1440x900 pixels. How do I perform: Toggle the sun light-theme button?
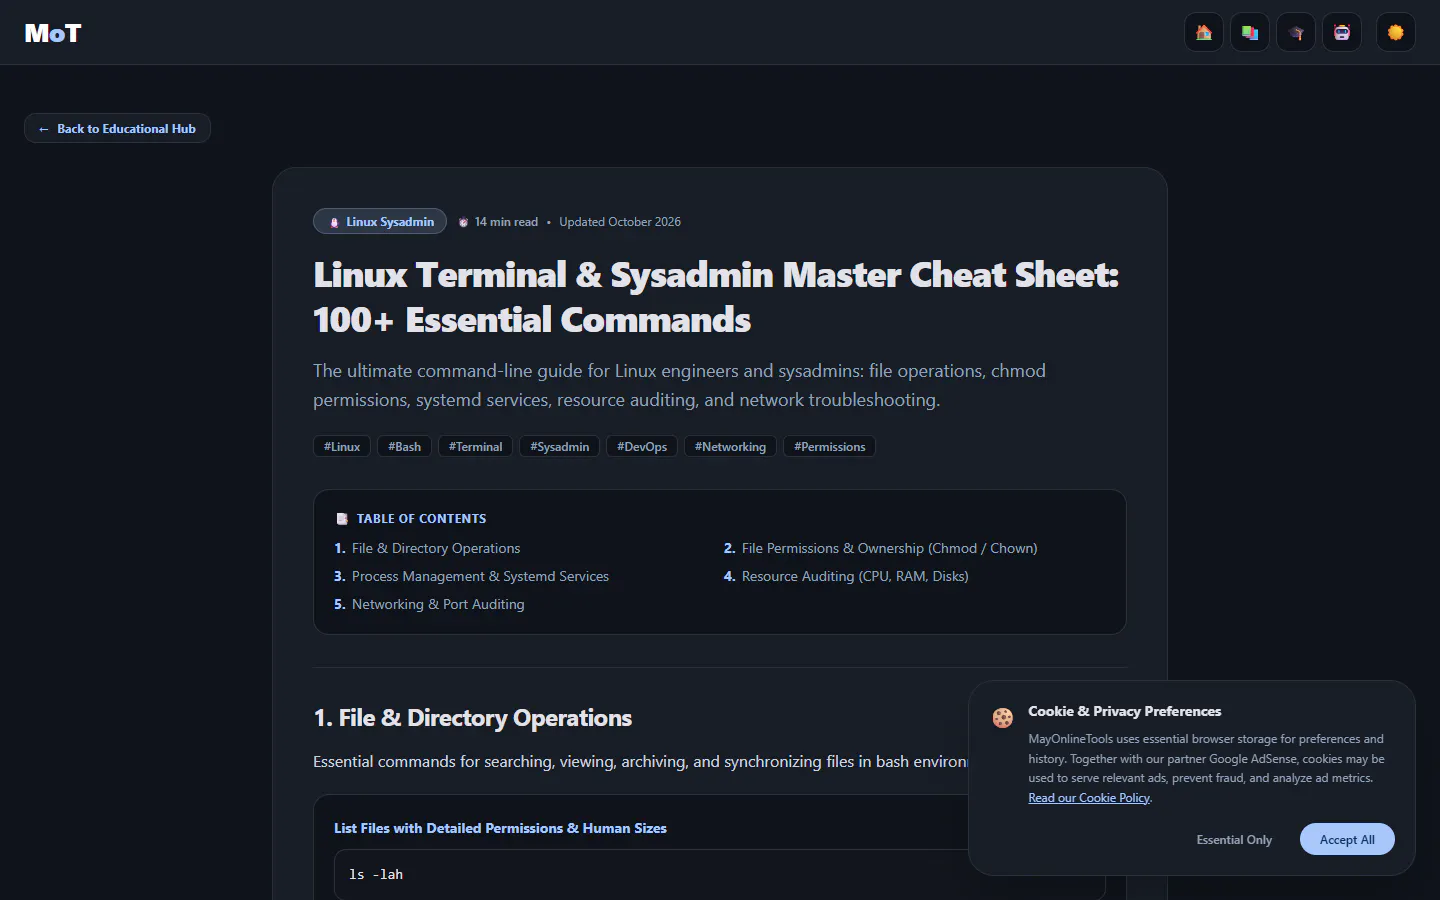[1396, 32]
